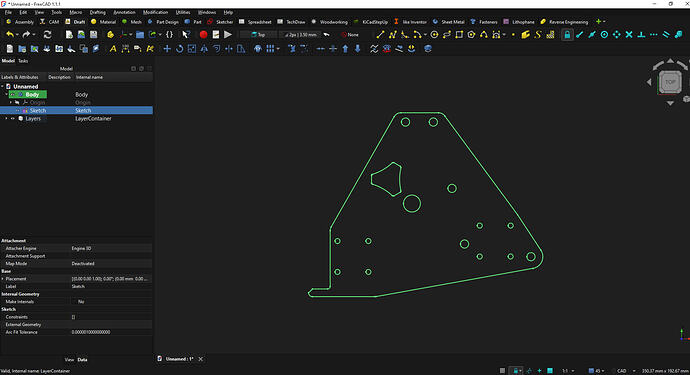
Task: Open the Drafting menu
Action: tap(98, 12)
